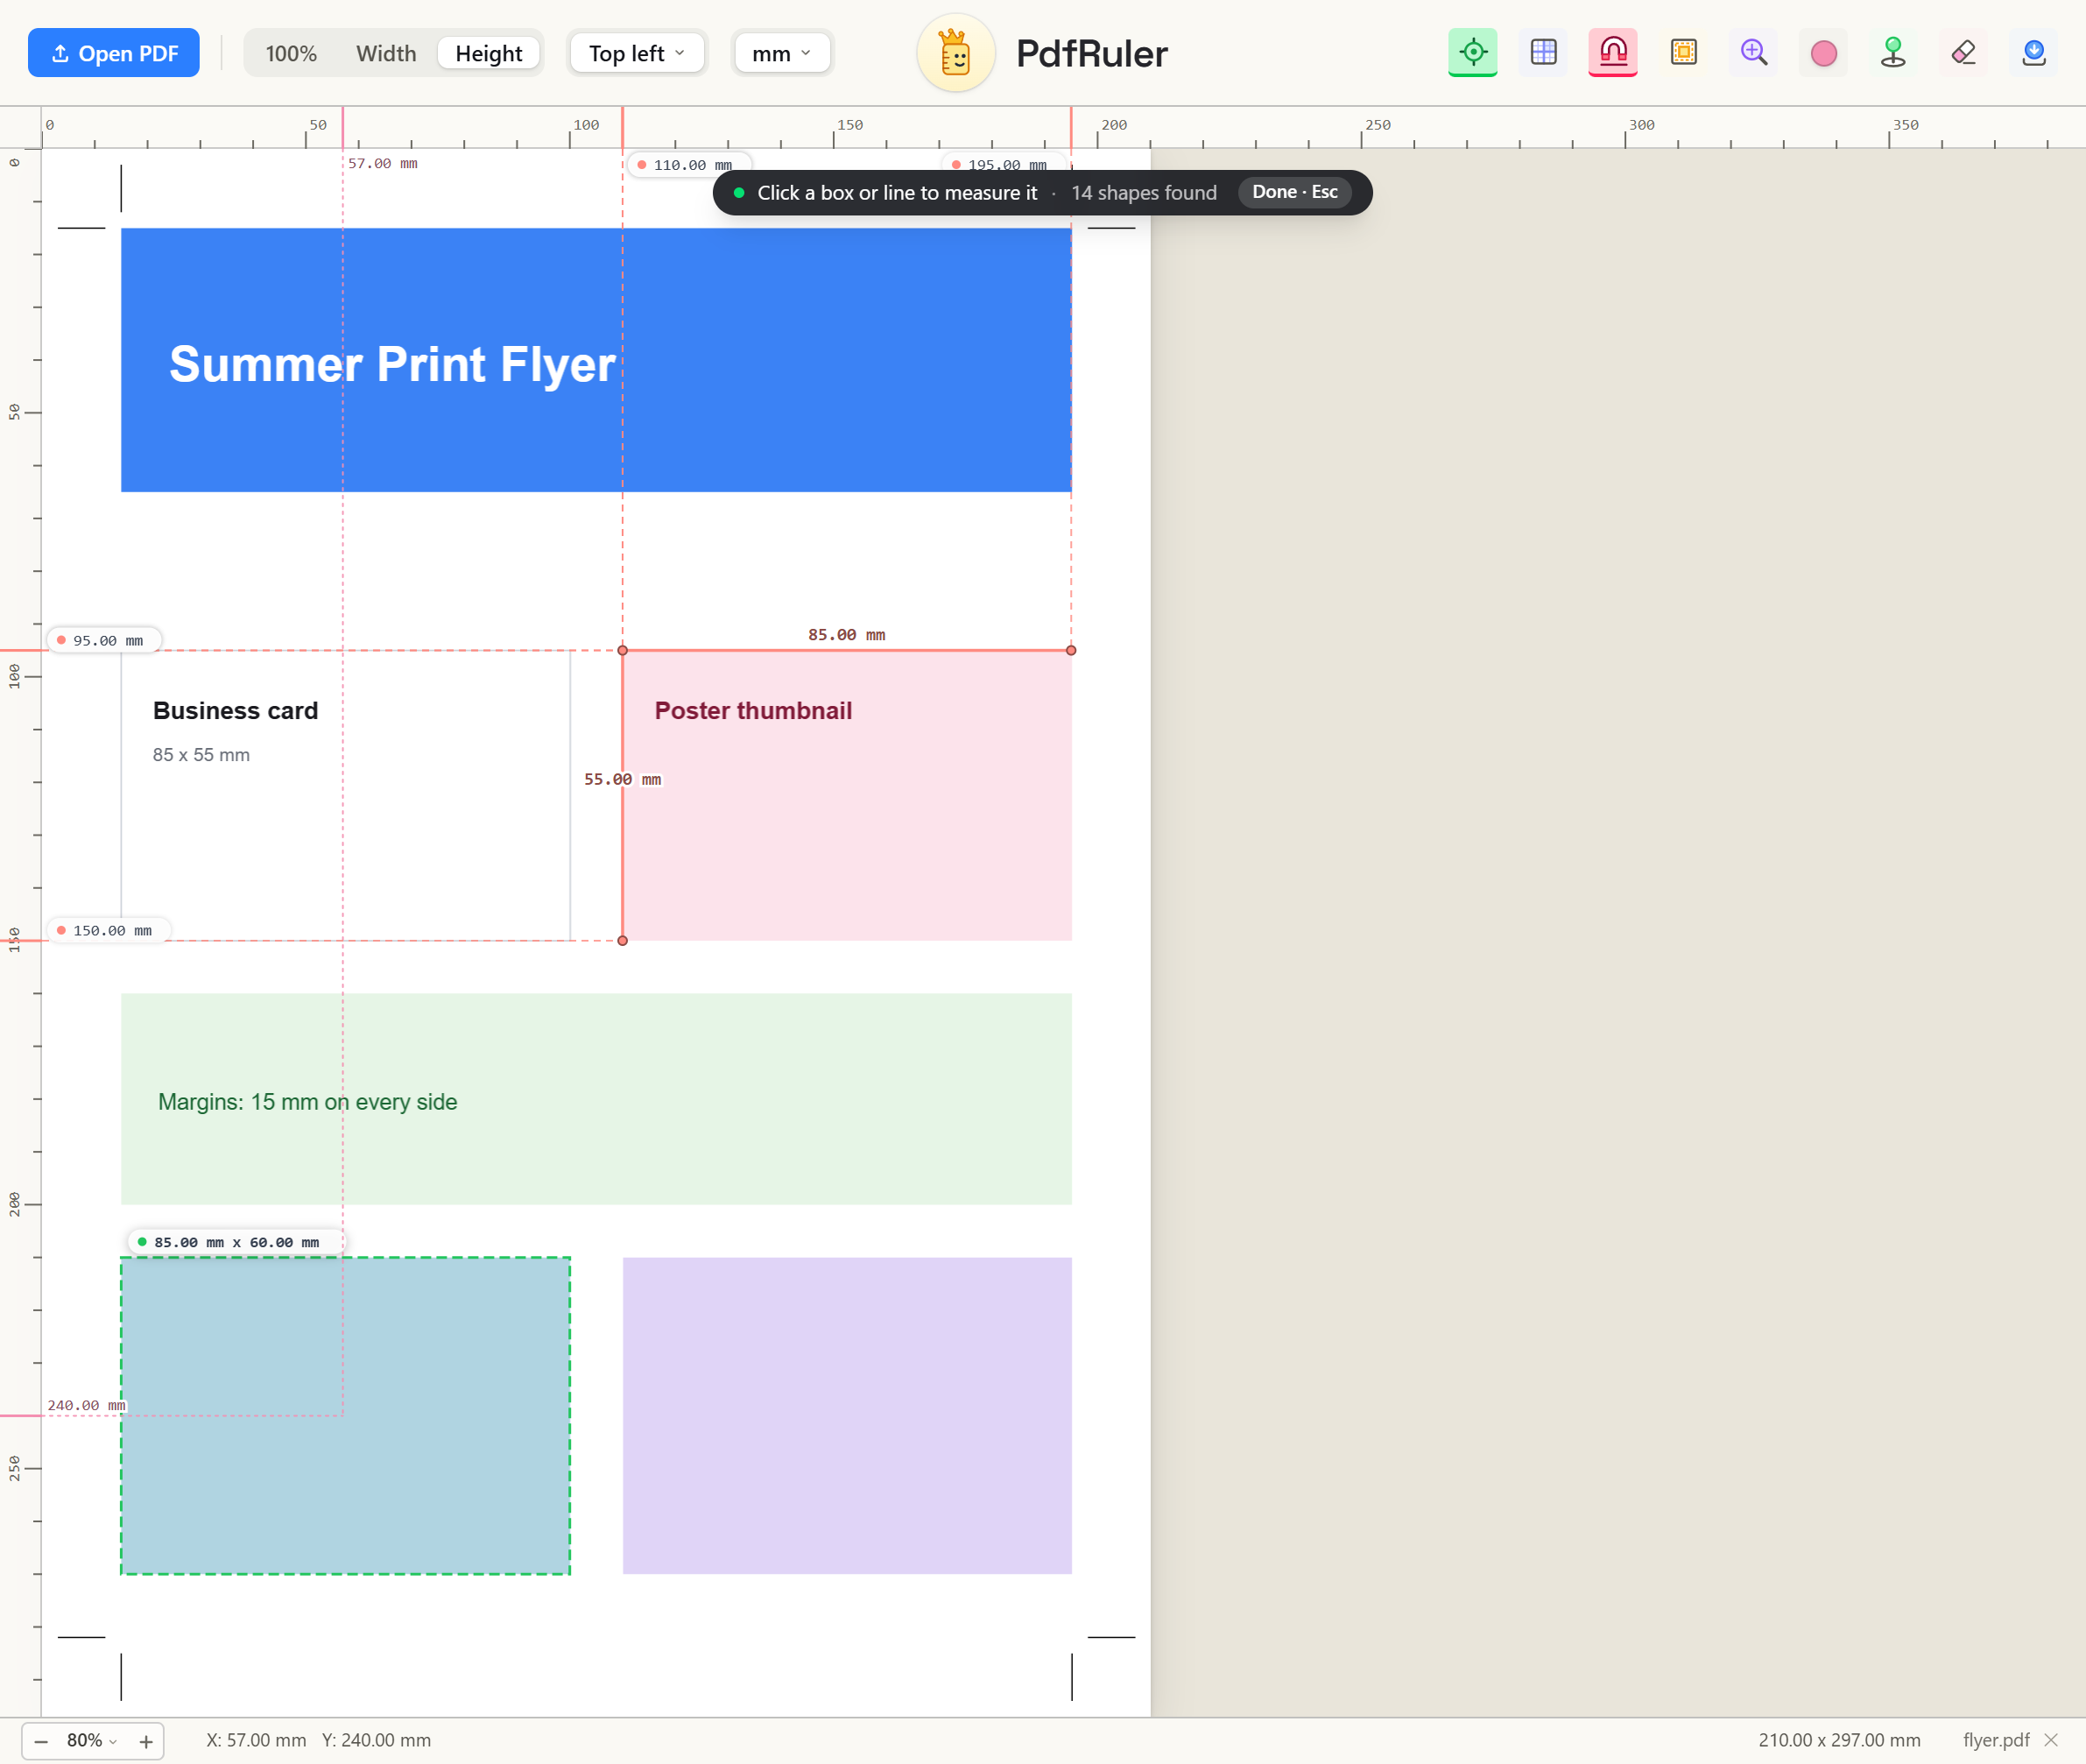Click the Done · Esc button
This screenshot has height=1764, width=2086.
tap(1294, 192)
